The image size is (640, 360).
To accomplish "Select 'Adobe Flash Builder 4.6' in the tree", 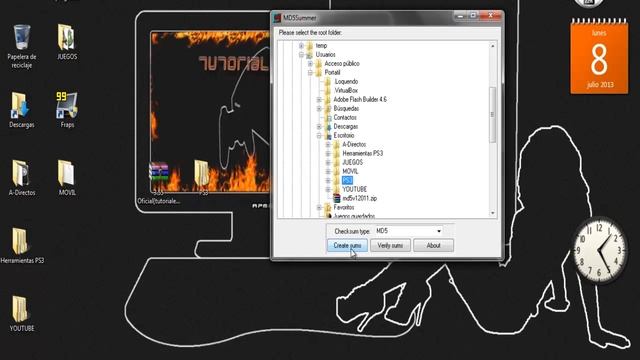I will click(360, 100).
